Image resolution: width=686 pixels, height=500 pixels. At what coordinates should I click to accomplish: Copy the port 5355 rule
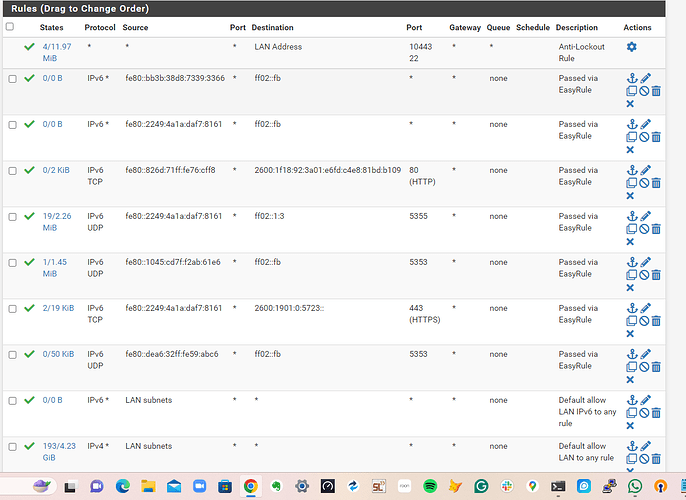[x=631, y=229]
